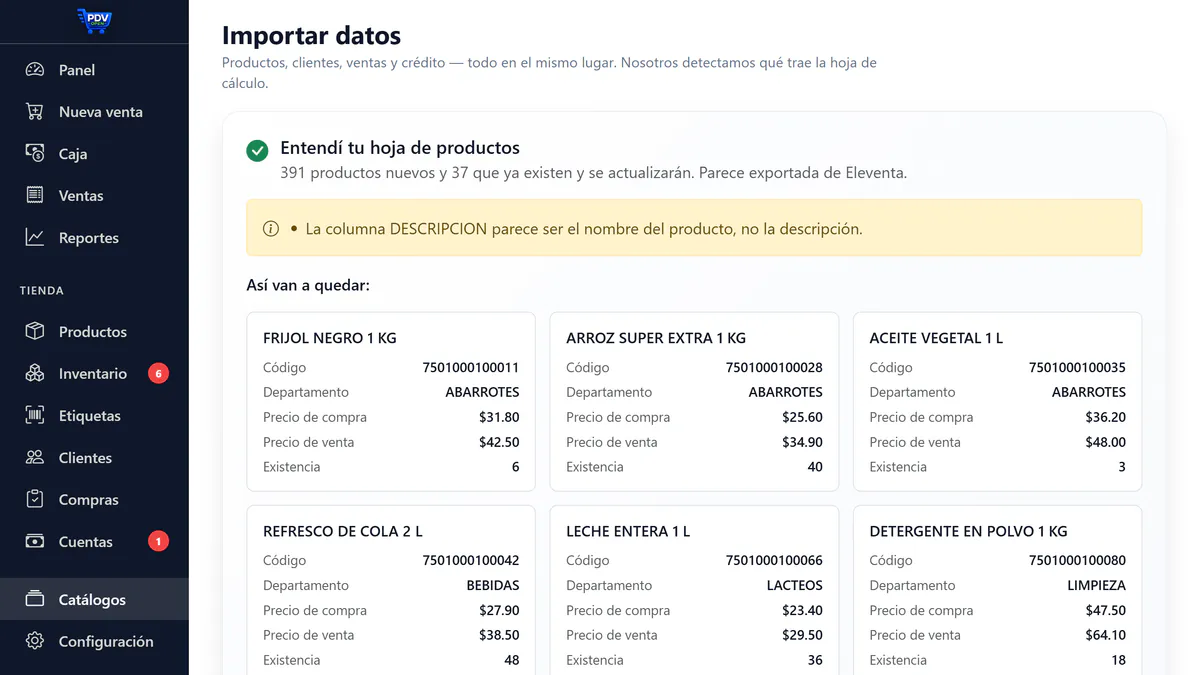Click the DETERGENTE EN POLVO 1 KG title

(x=969, y=531)
